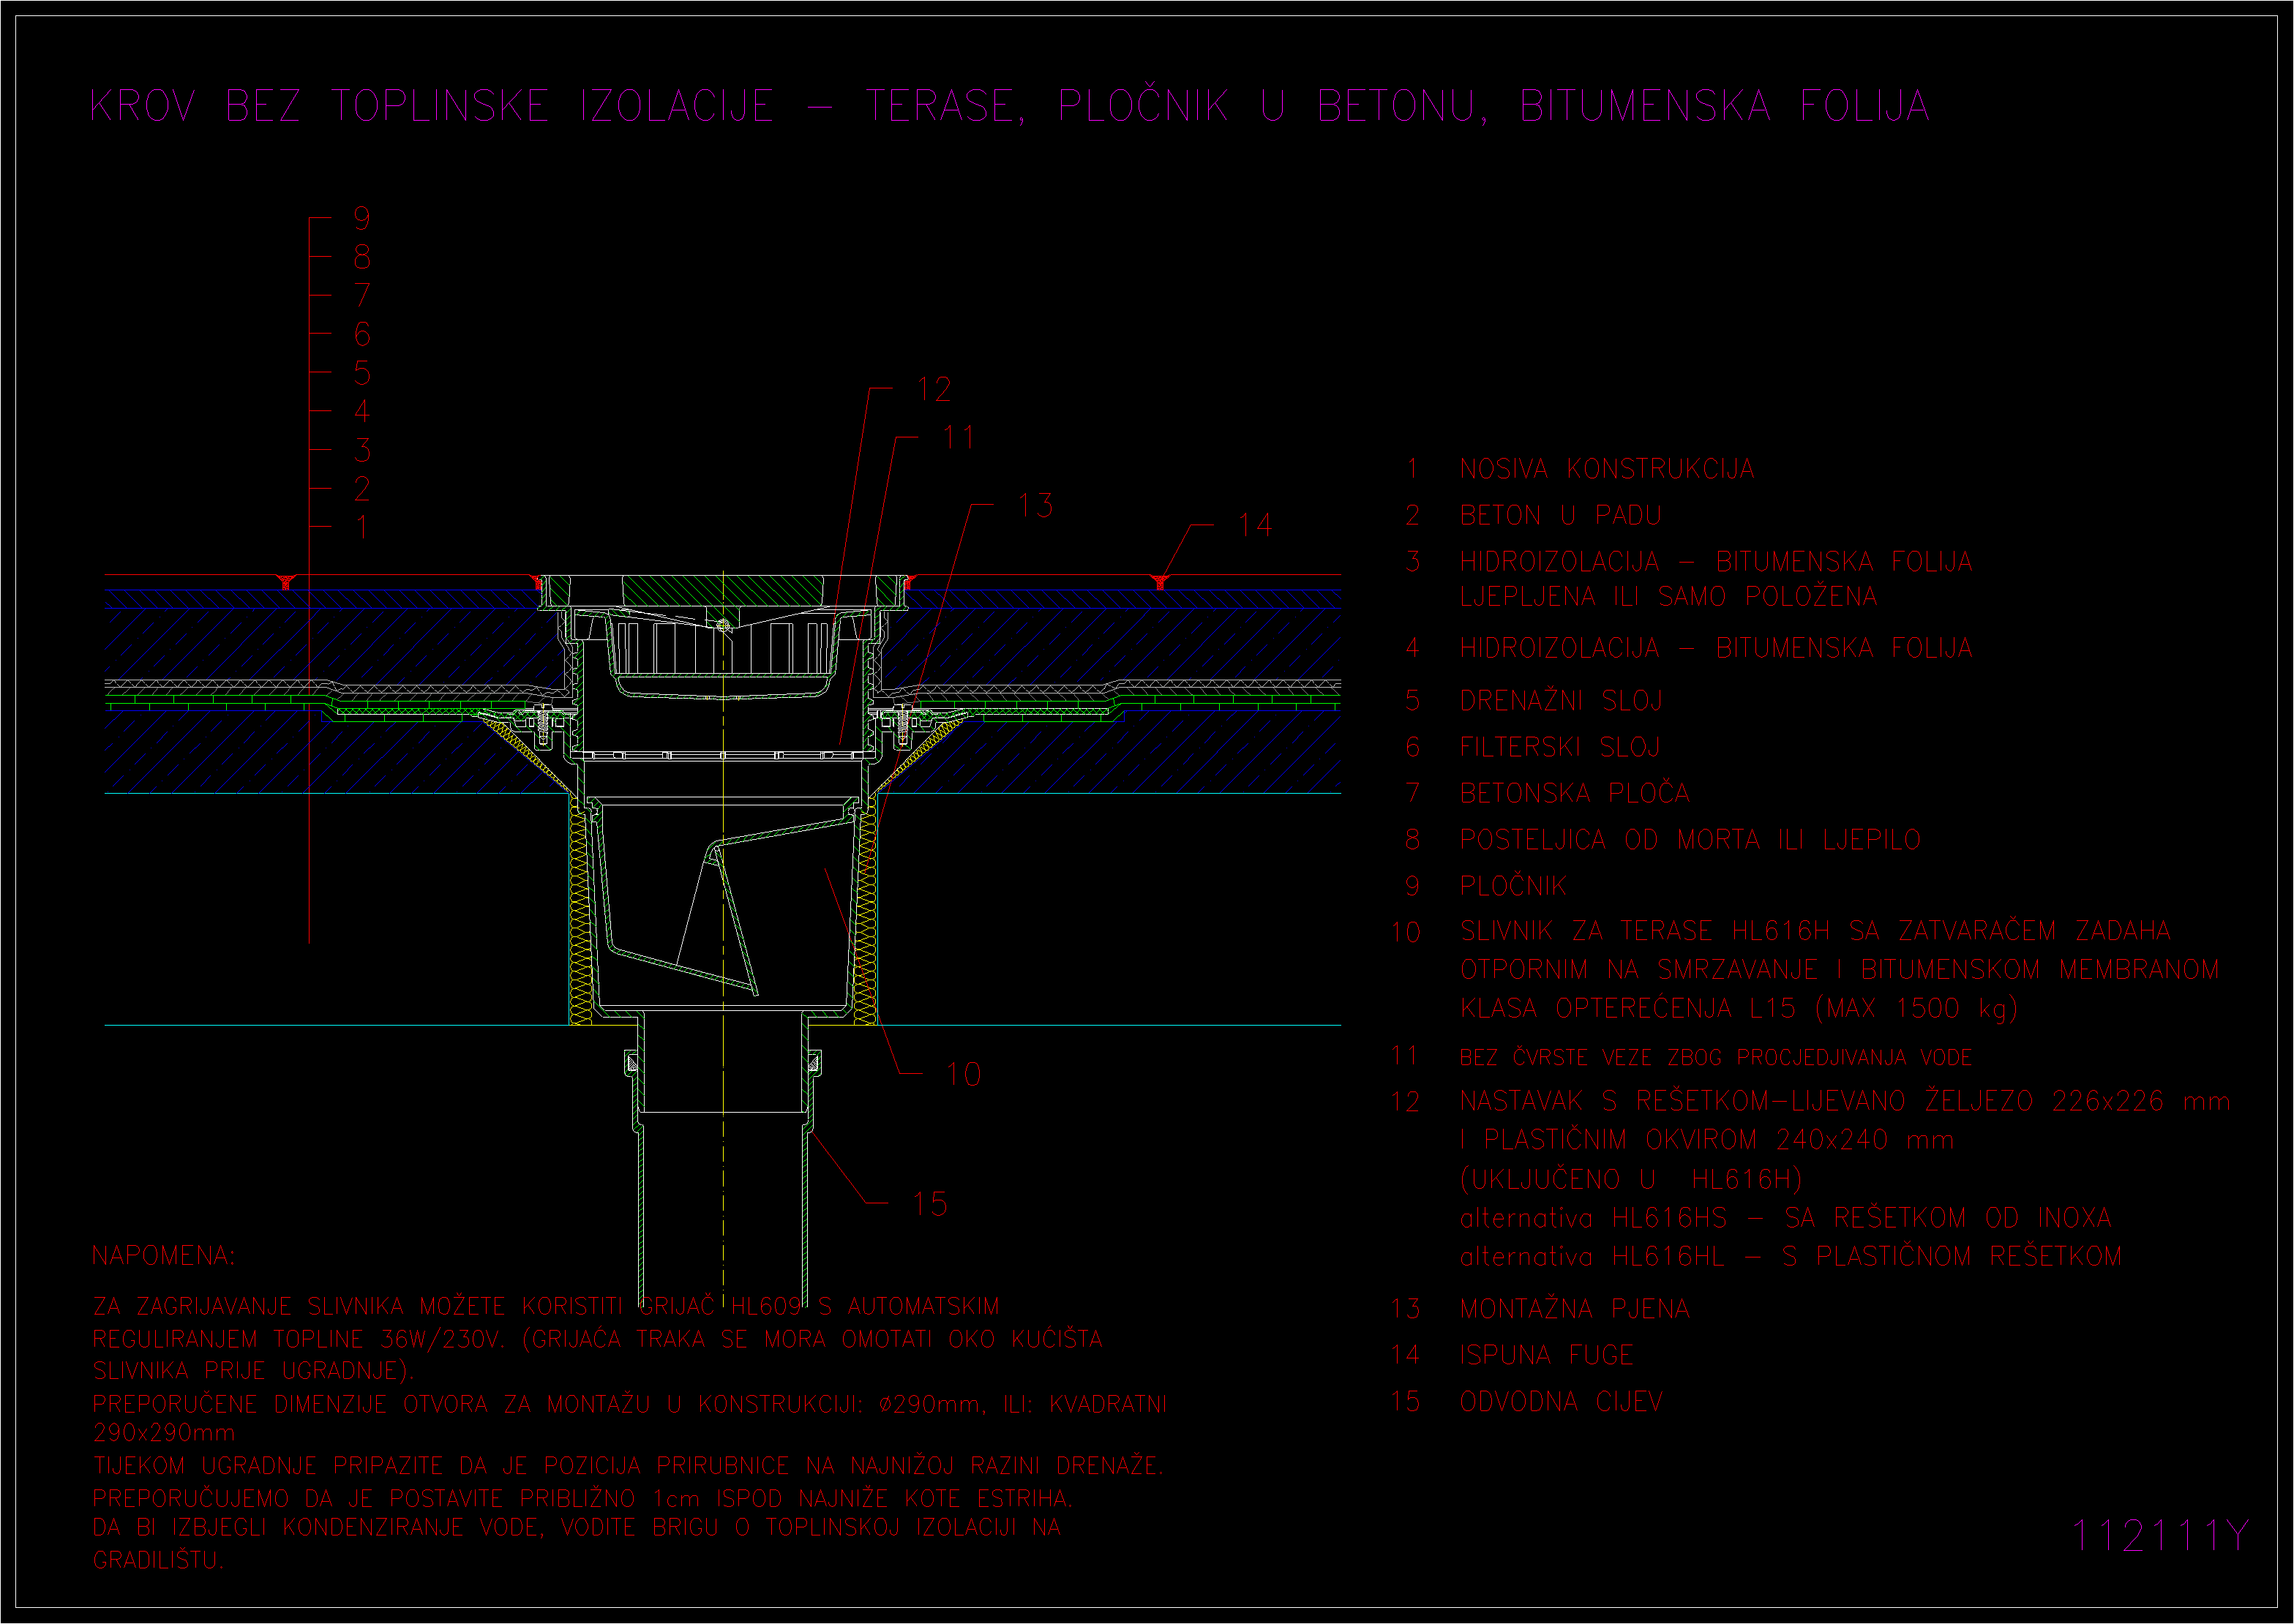Click the drawing number '112111Y'
This screenshot has height=1624, width=2294.
tap(2160, 1537)
